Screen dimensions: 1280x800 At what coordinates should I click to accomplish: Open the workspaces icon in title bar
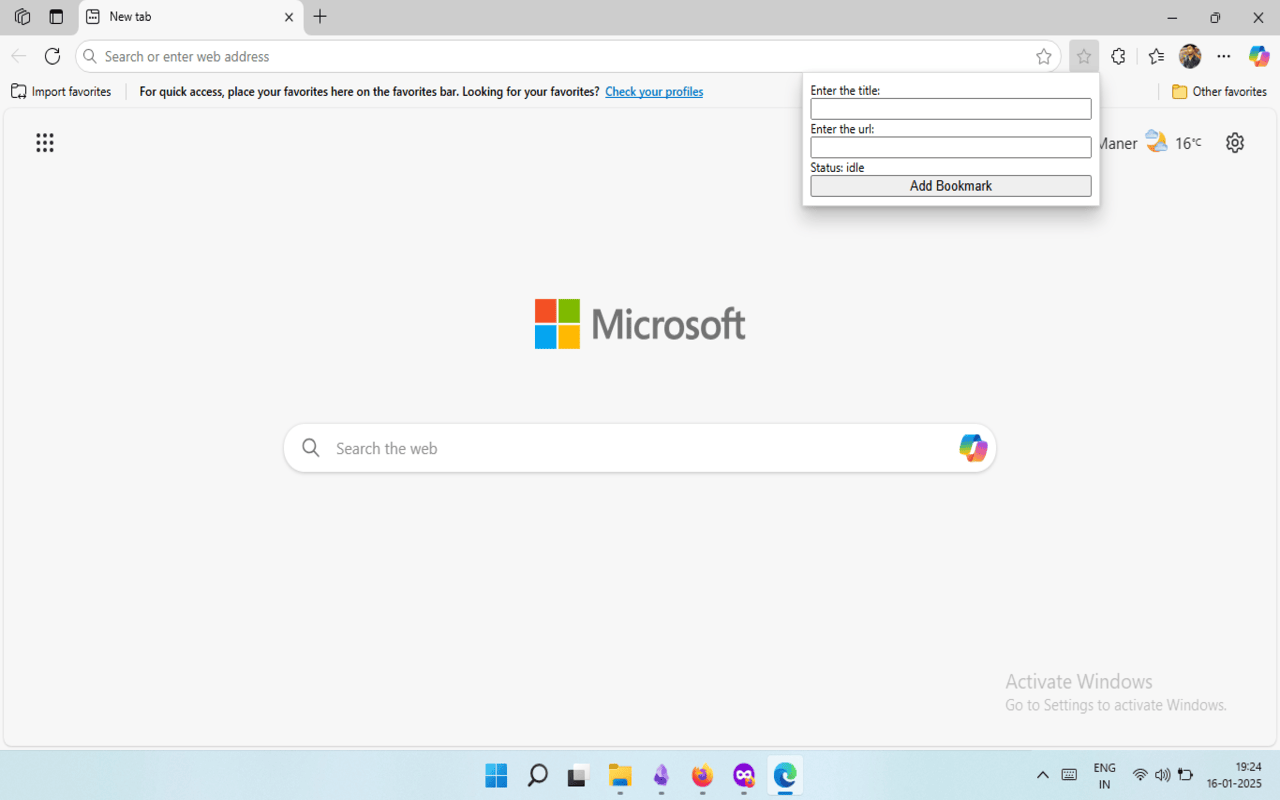pos(22,17)
